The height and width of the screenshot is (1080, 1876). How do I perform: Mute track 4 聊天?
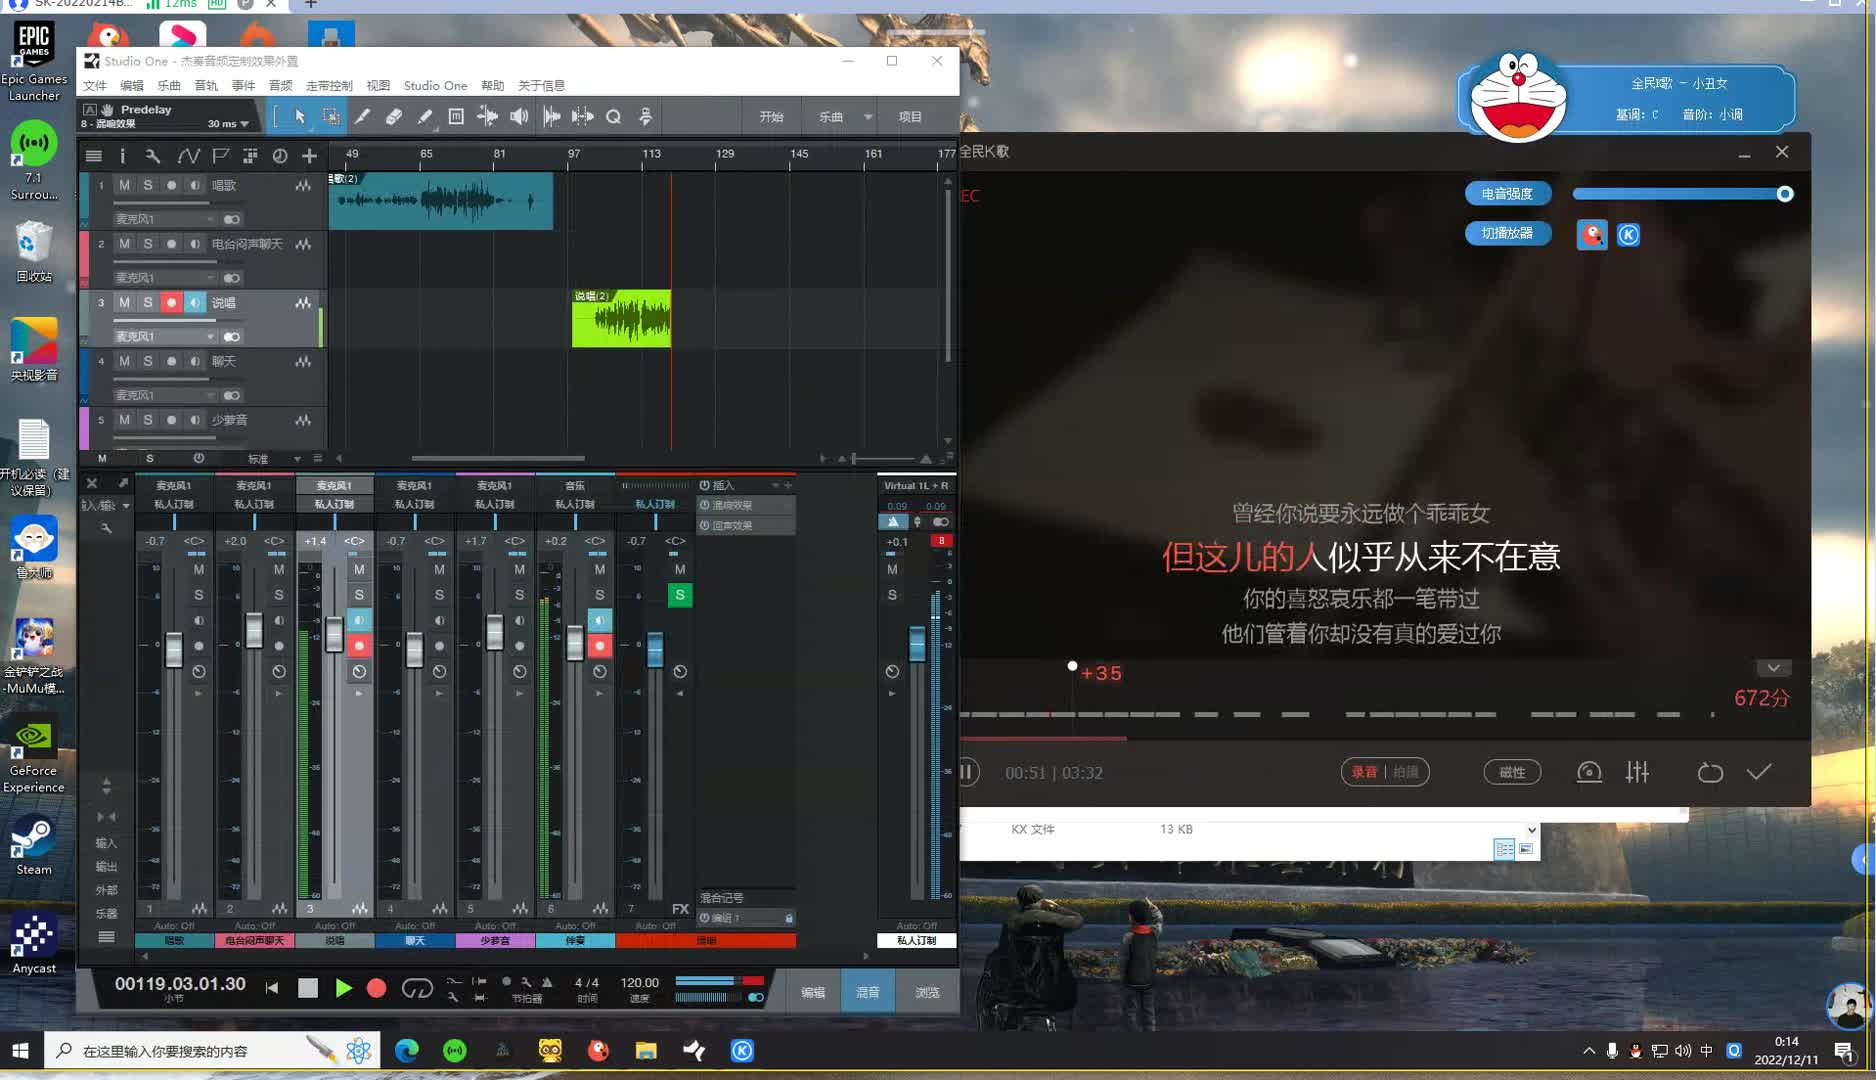click(124, 361)
